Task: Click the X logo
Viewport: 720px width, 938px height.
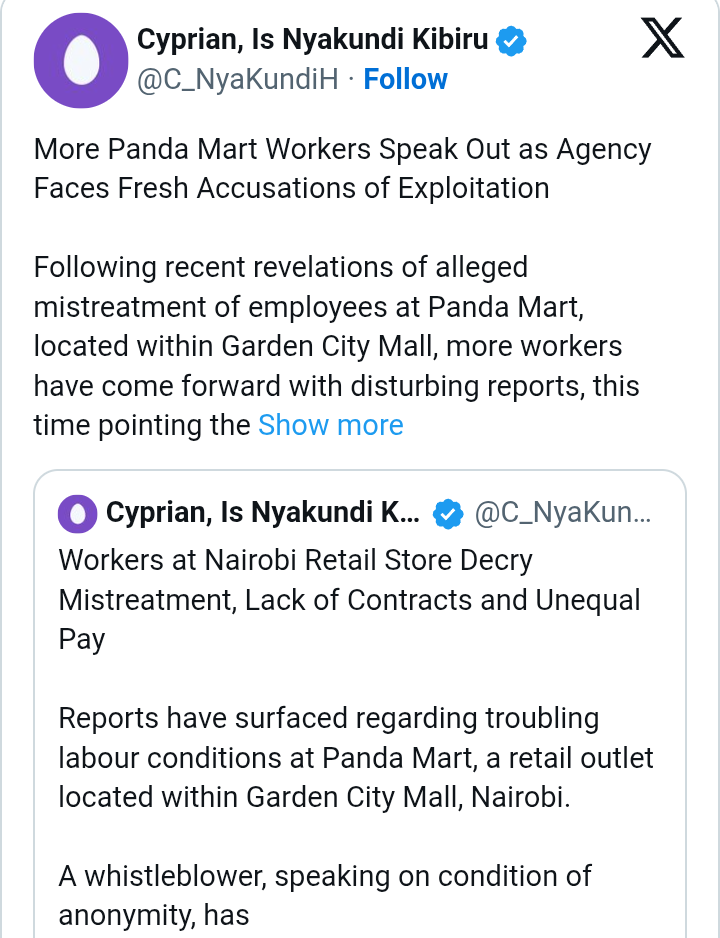Action: pos(662,41)
